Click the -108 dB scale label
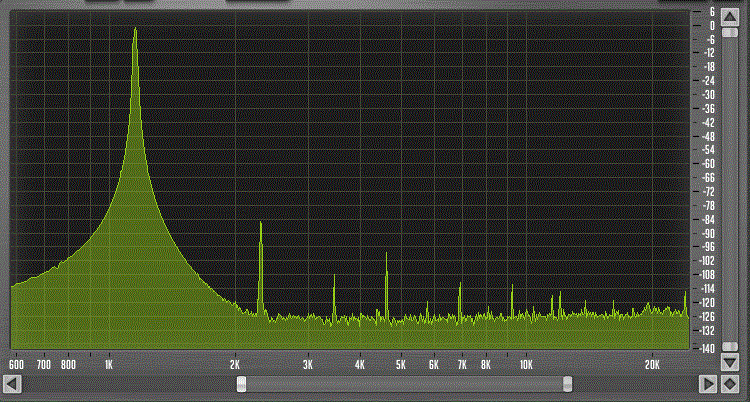 [706, 275]
